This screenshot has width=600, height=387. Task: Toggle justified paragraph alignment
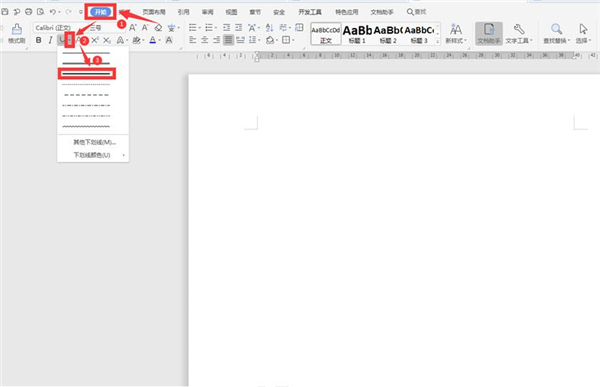click(228, 40)
